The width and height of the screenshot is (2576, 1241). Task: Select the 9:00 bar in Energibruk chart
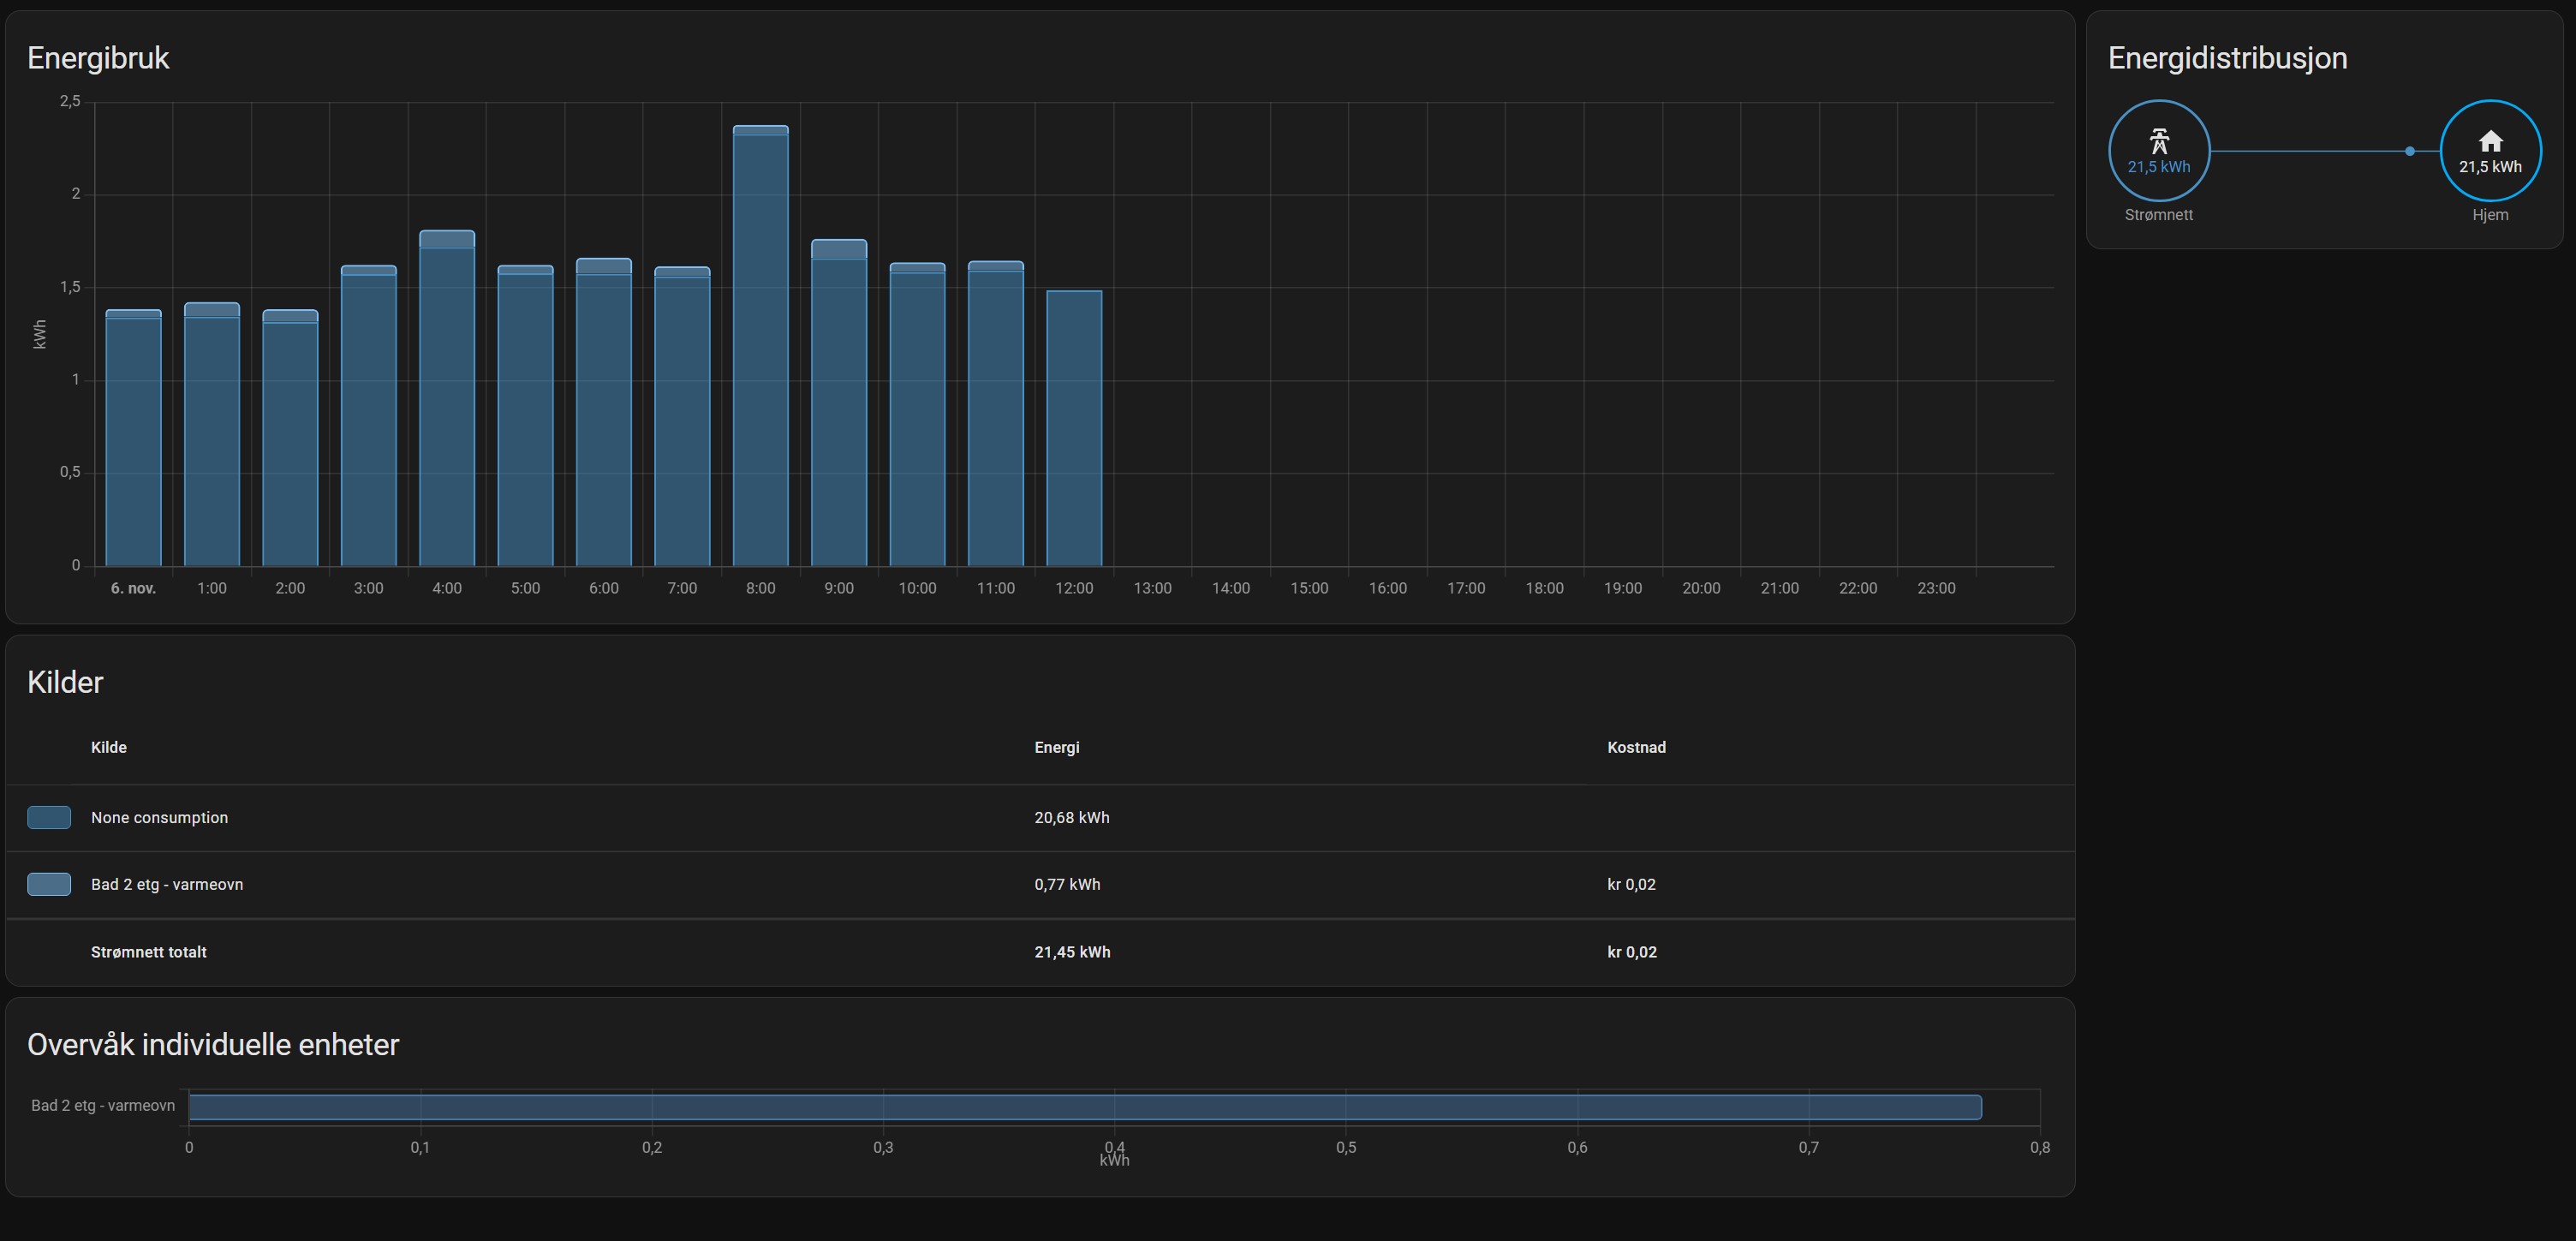(x=839, y=403)
